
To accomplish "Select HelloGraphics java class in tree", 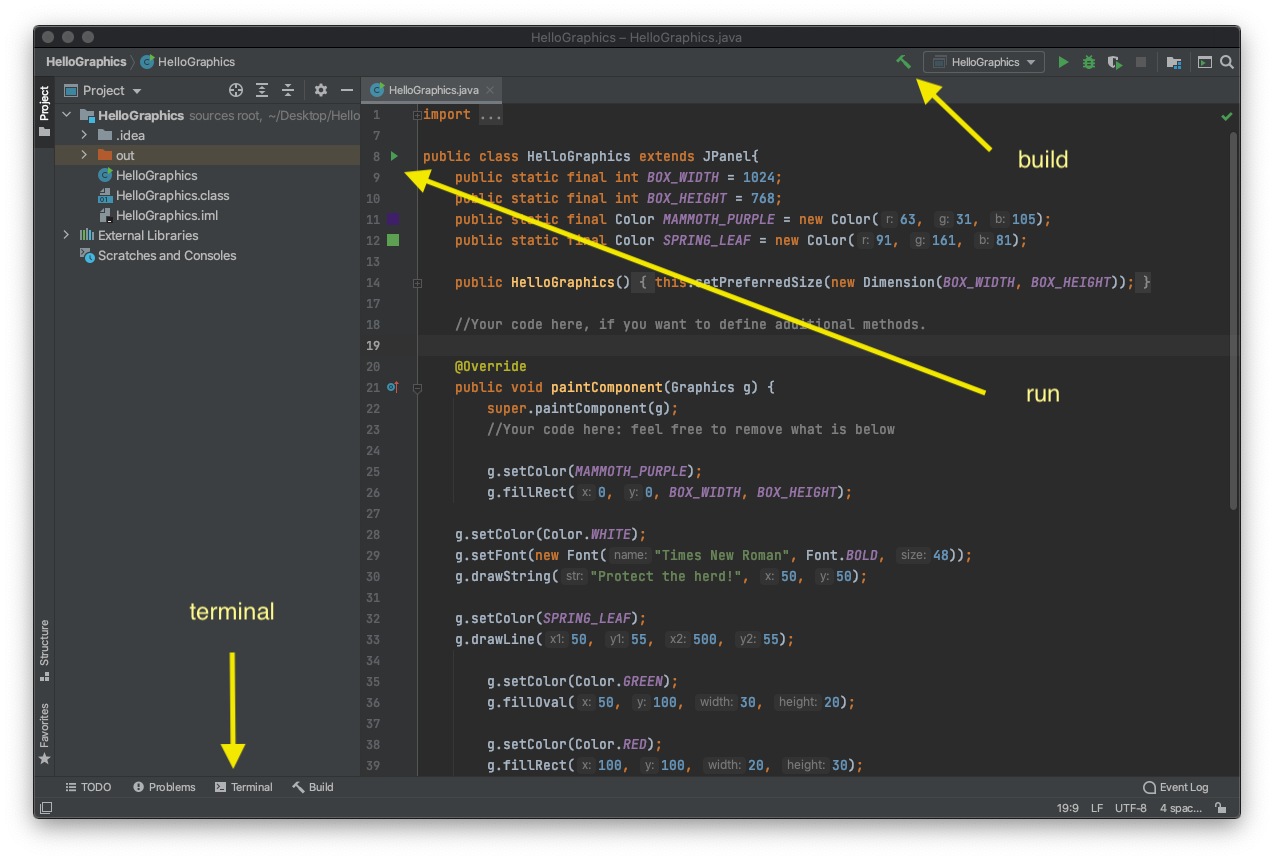I will click(148, 175).
